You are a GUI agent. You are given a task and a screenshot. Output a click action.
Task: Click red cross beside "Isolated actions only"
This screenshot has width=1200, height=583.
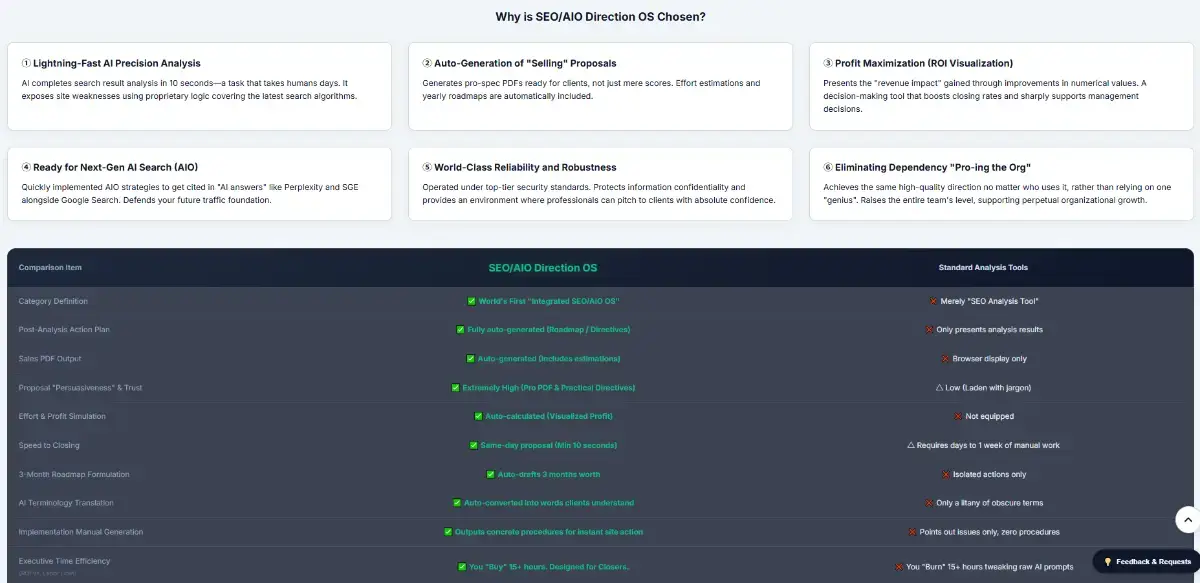[x=945, y=474]
